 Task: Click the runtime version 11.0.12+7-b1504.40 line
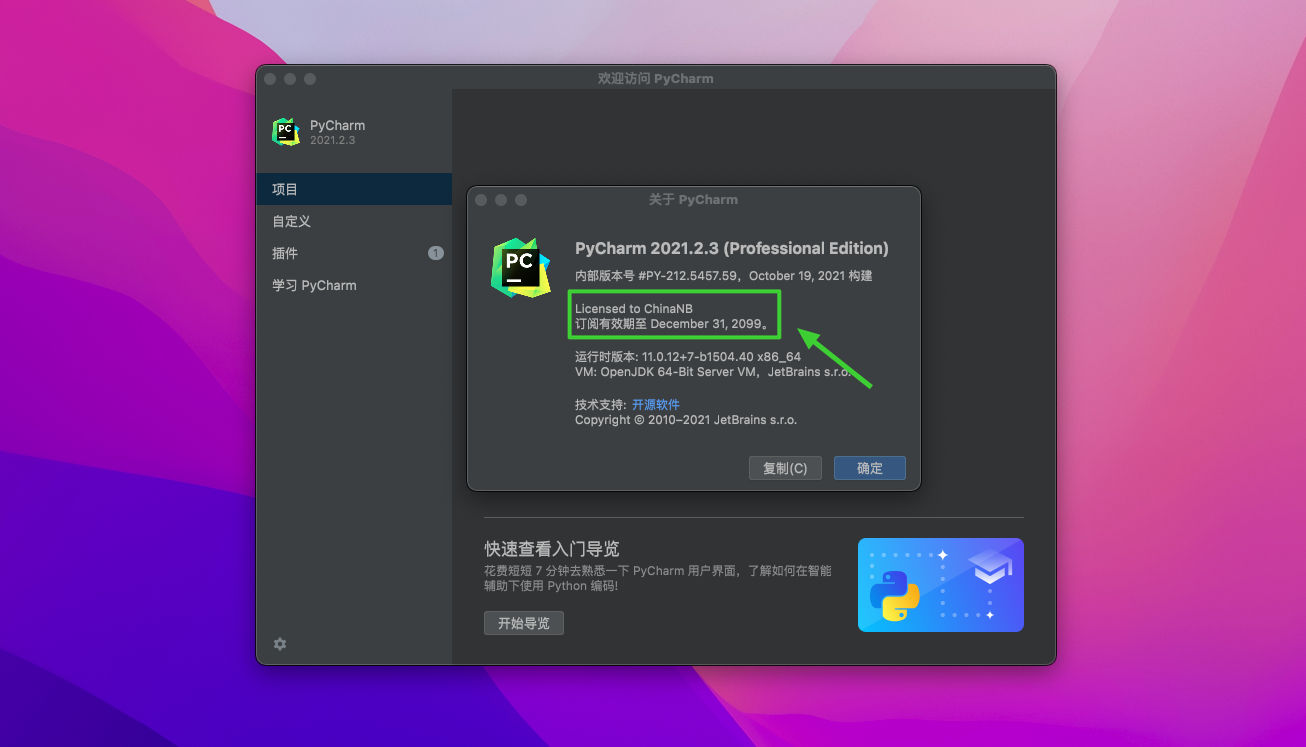[688, 357]
